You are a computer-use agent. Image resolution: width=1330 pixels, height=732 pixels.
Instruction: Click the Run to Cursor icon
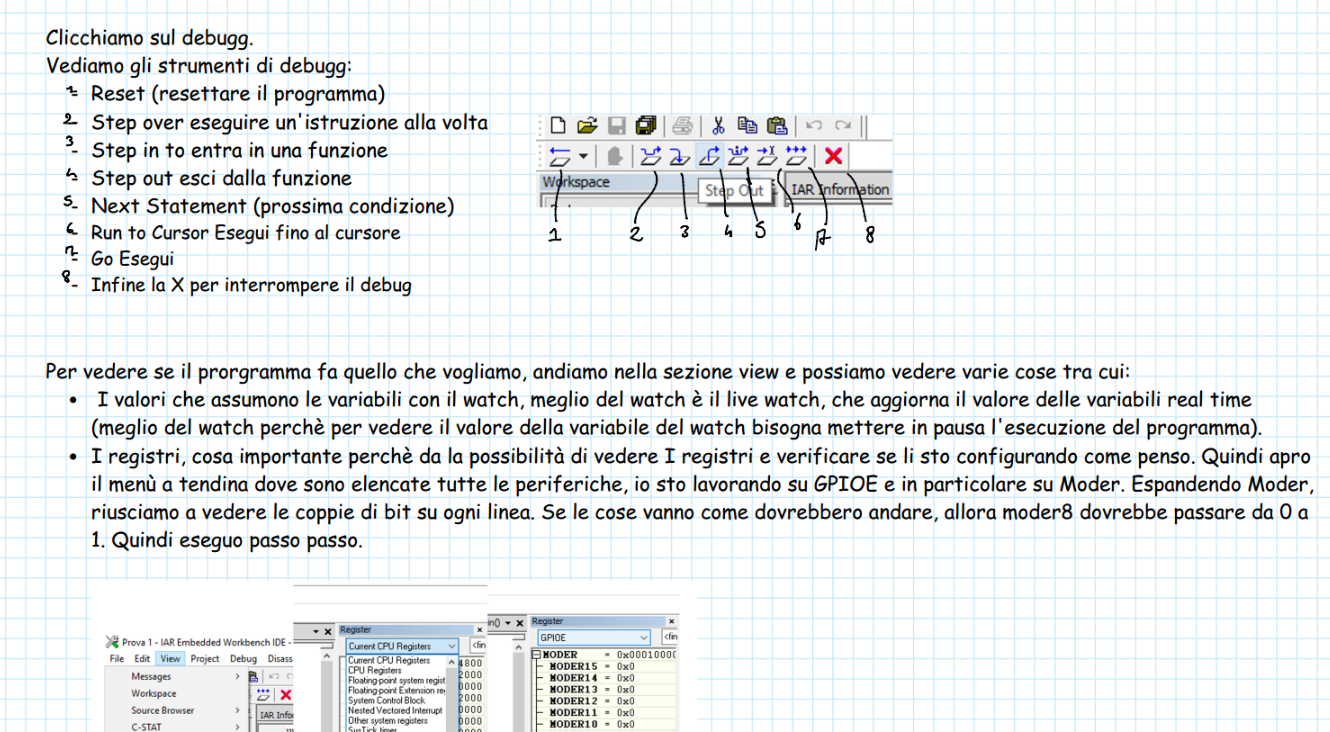[x=767, y=156]
